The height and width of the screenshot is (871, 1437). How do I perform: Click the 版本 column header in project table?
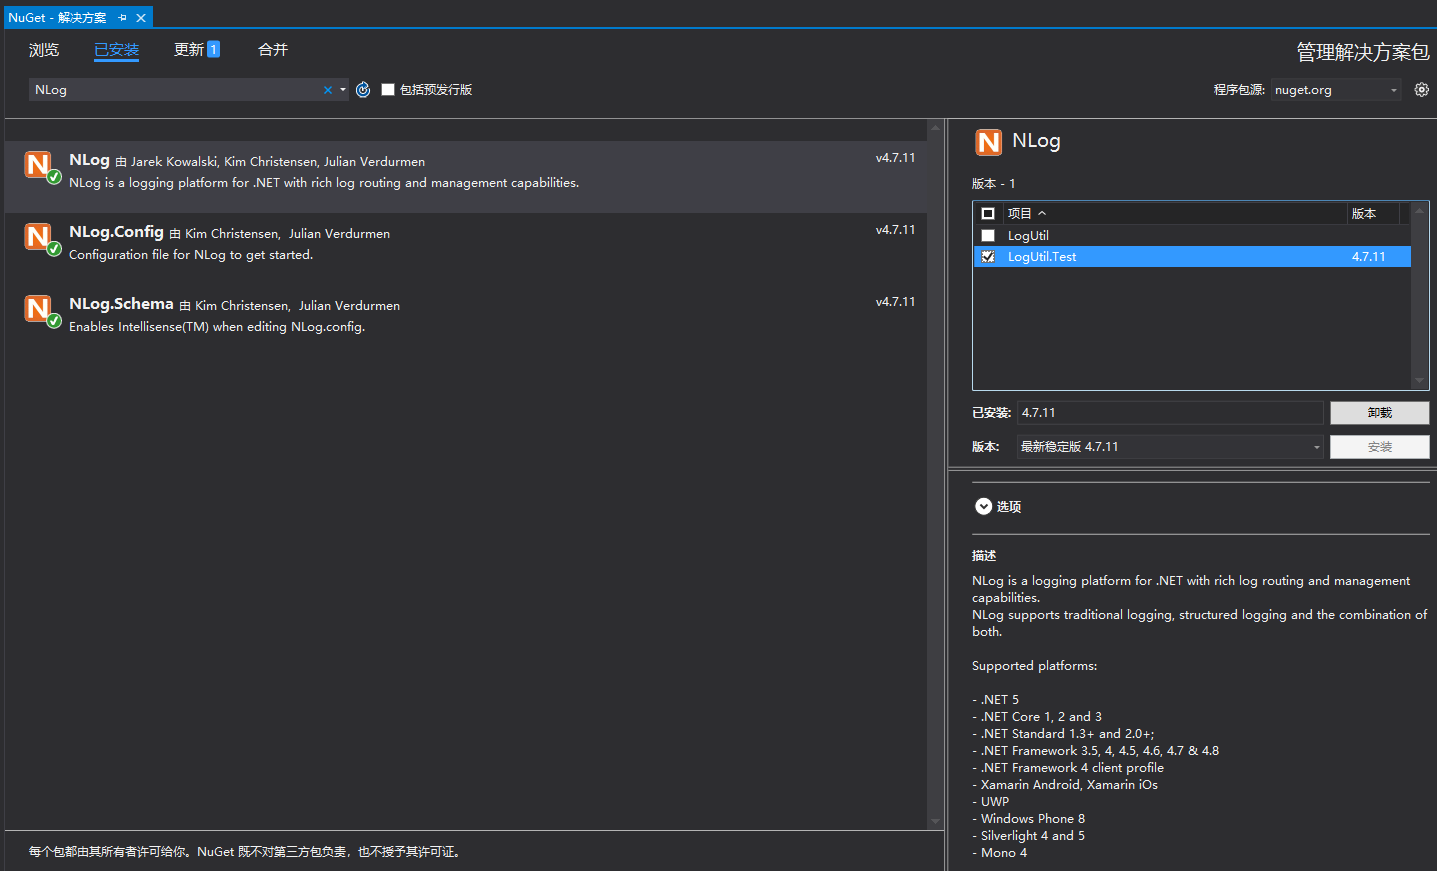(1364, 213)
